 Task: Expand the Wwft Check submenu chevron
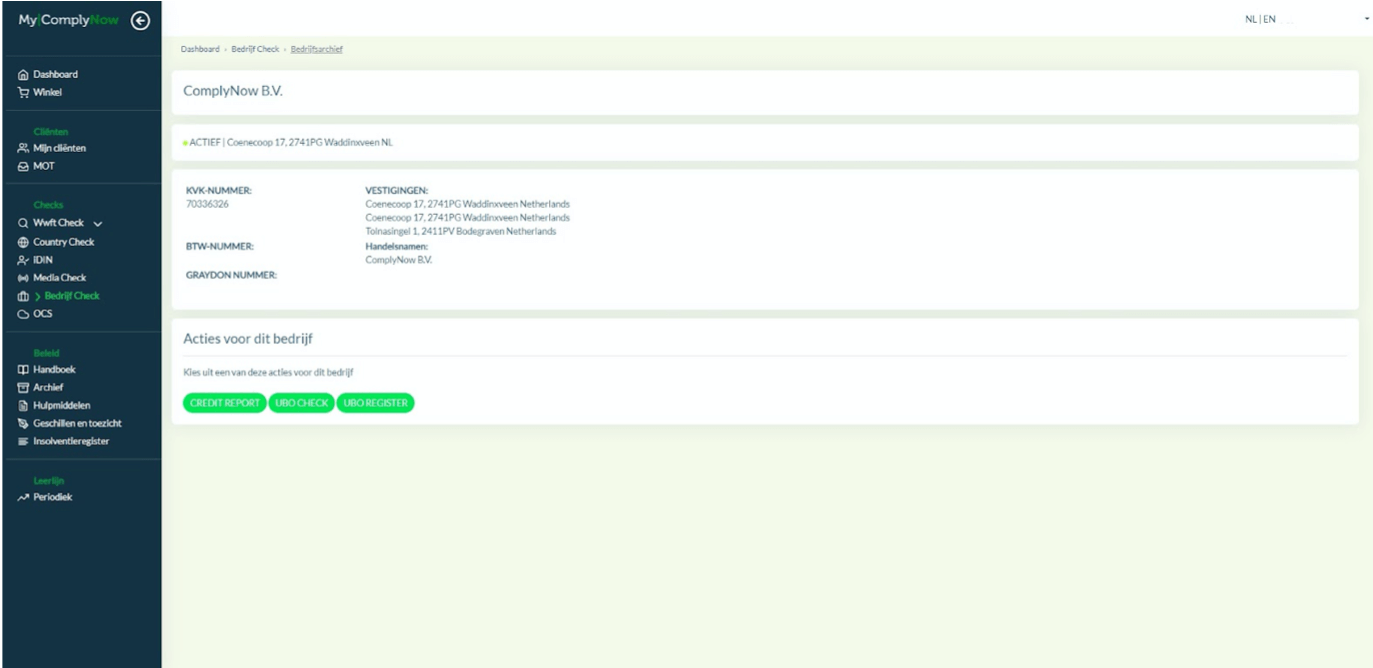pyautogui.click(x=98, y=224)
